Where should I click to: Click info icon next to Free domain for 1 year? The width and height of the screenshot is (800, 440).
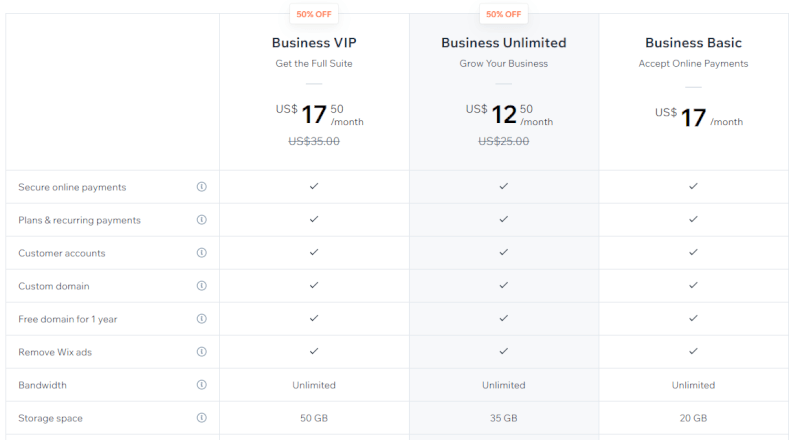202,319
